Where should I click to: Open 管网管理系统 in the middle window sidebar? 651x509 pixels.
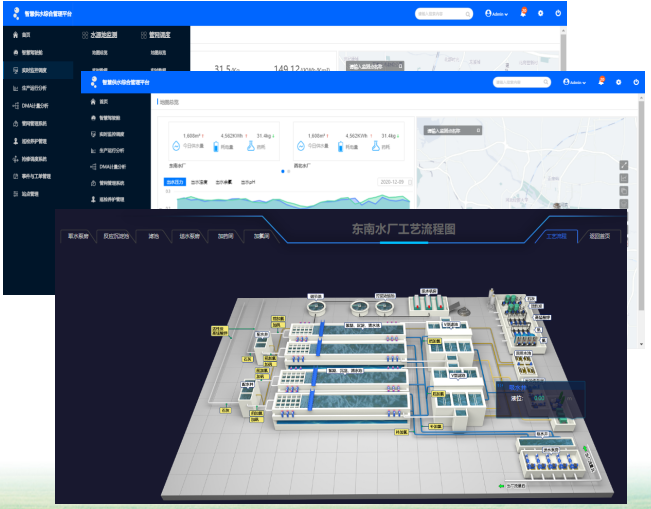108,183
